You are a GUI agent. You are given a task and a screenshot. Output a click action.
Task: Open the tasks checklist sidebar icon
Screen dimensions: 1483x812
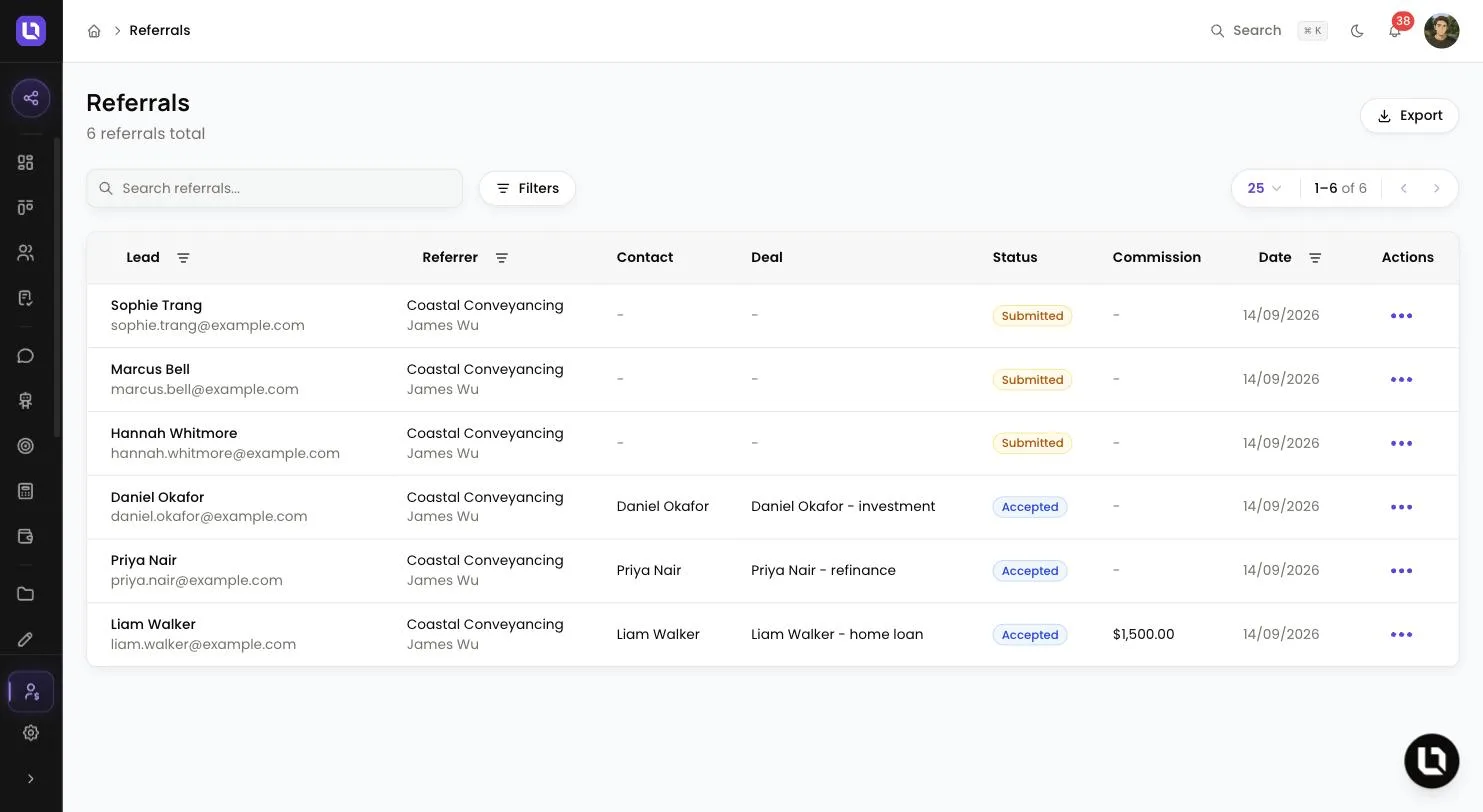tap(26, 298)
